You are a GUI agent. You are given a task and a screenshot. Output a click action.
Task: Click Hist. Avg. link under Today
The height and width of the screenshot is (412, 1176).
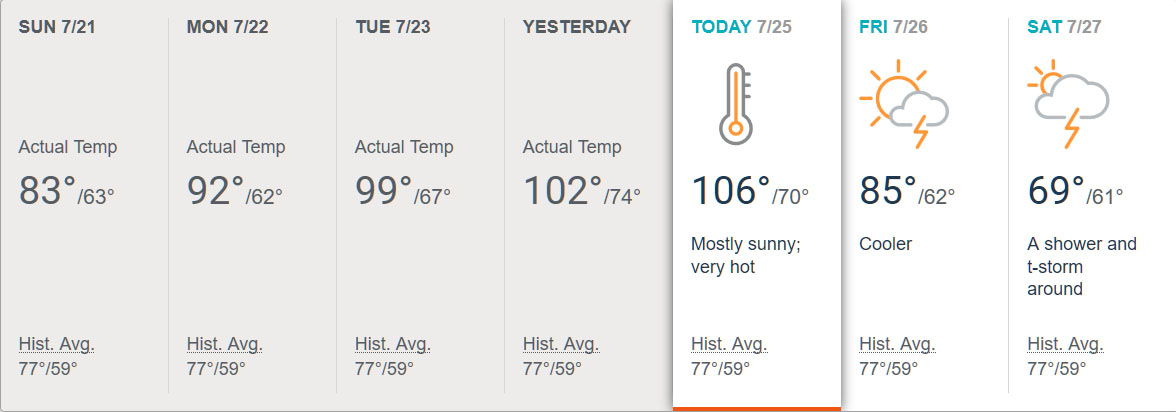(x=728, y=345)
